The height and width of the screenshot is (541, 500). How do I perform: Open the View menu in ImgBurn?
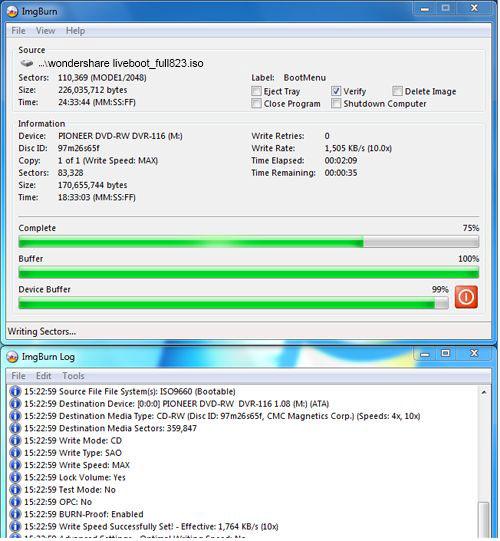point(46,31)
